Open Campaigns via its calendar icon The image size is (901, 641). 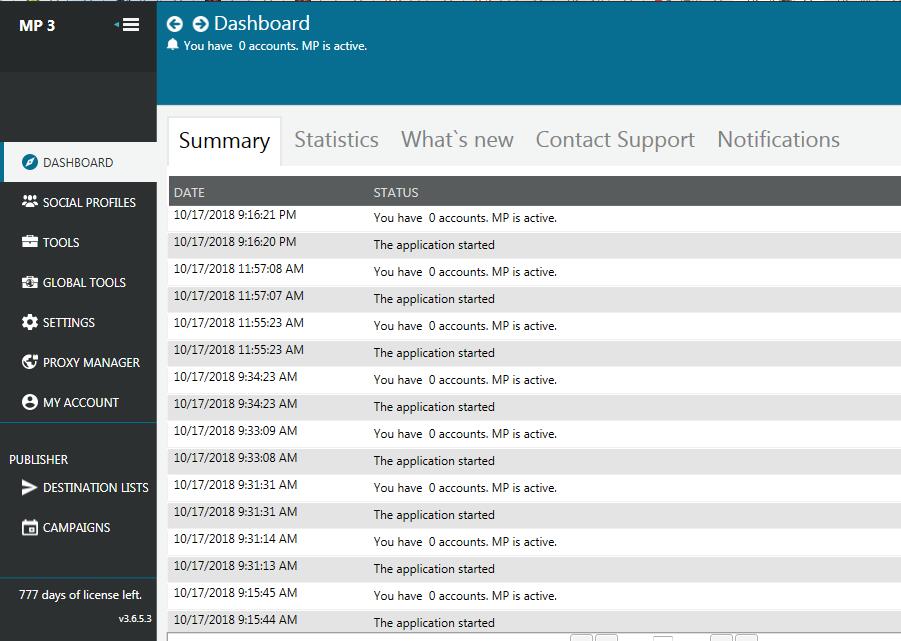pyautogui.click(x=29, y=527)
